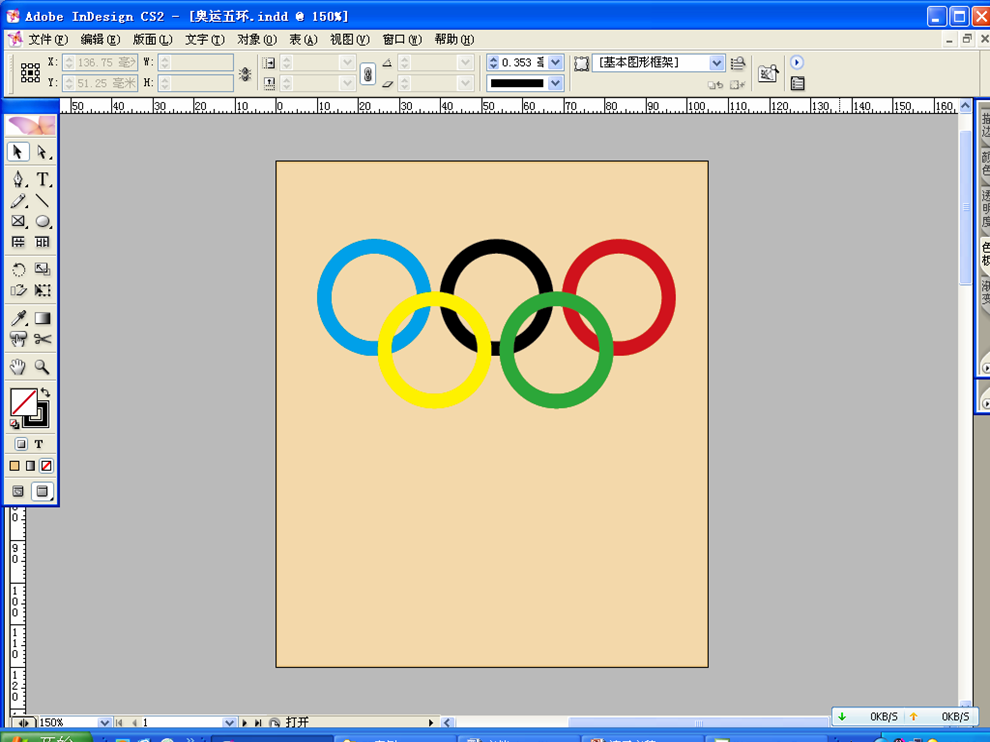Image resolution: width=990 pixels, height=742 pixels.
Task: Select the Scissors tool
Action: 43,339
